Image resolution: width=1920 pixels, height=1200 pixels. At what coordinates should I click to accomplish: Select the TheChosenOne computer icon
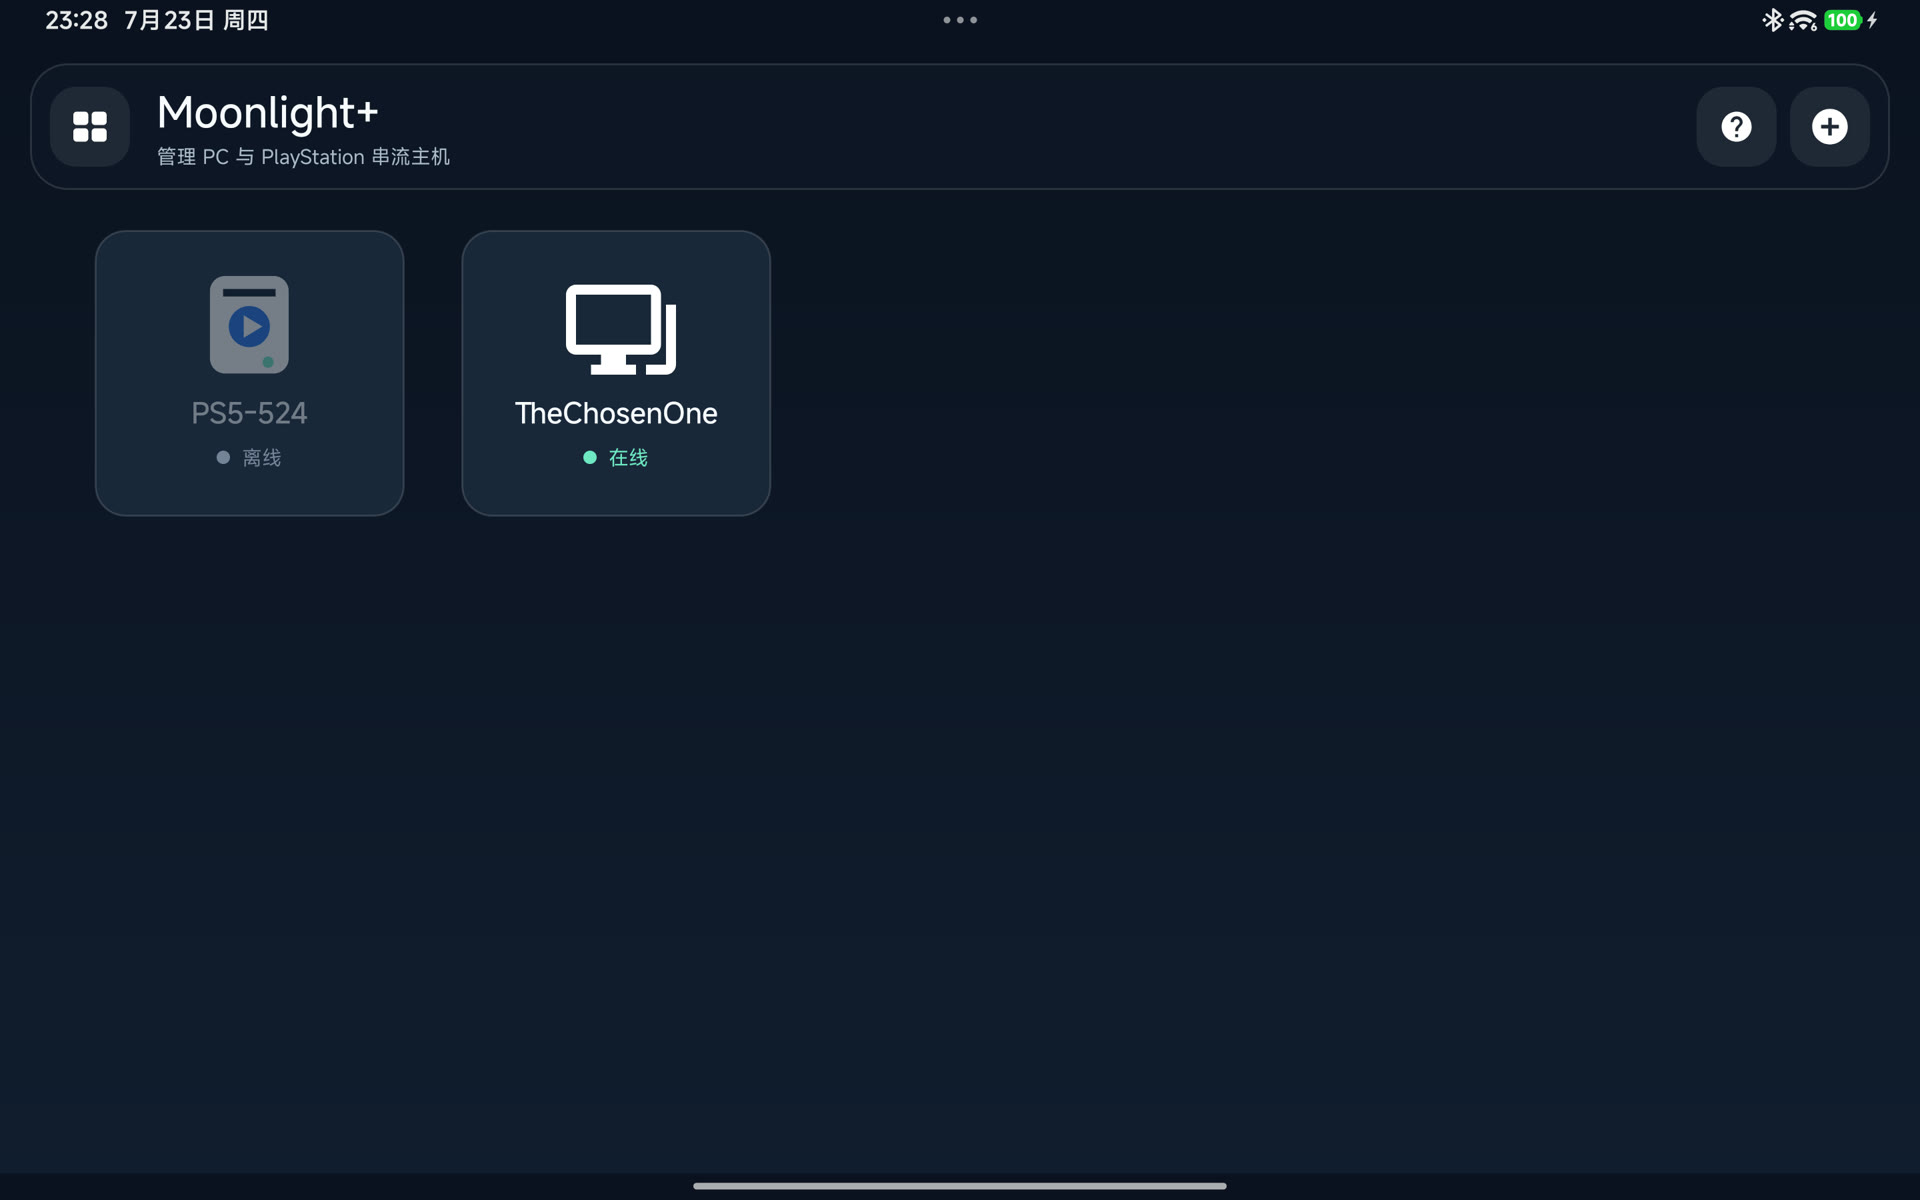pyautogui.click(x=621, y=329)
